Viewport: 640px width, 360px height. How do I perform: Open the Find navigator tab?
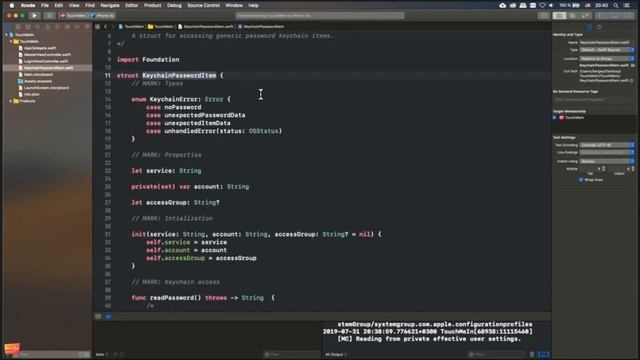[x=37, y=27]
